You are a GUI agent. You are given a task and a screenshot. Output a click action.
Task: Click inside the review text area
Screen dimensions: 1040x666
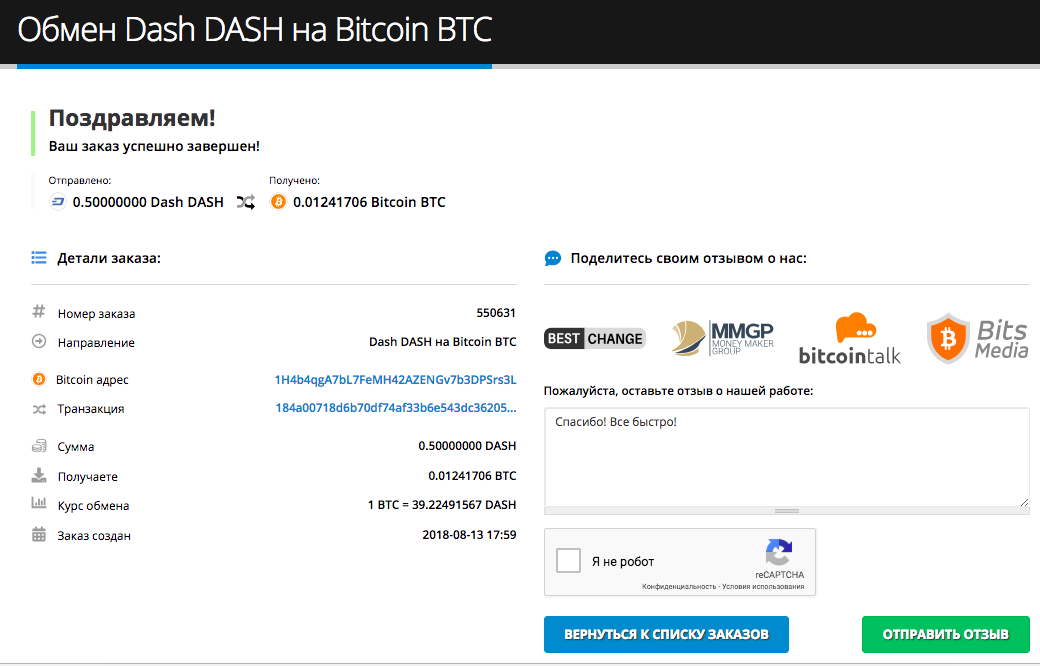[x=787, y=458]
